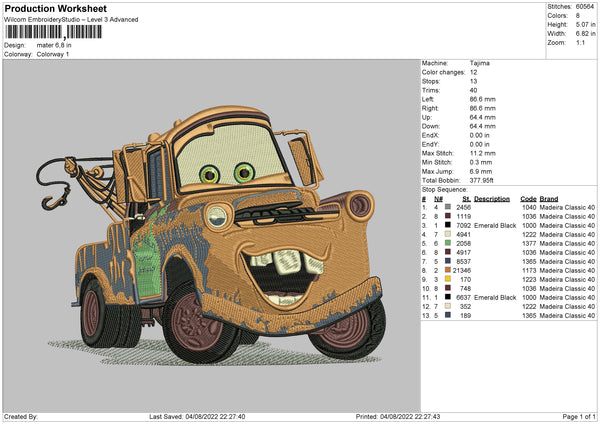Click the orange swatch in stop row 8
This screenshot has height=424, width=600.
click(447, 270)
